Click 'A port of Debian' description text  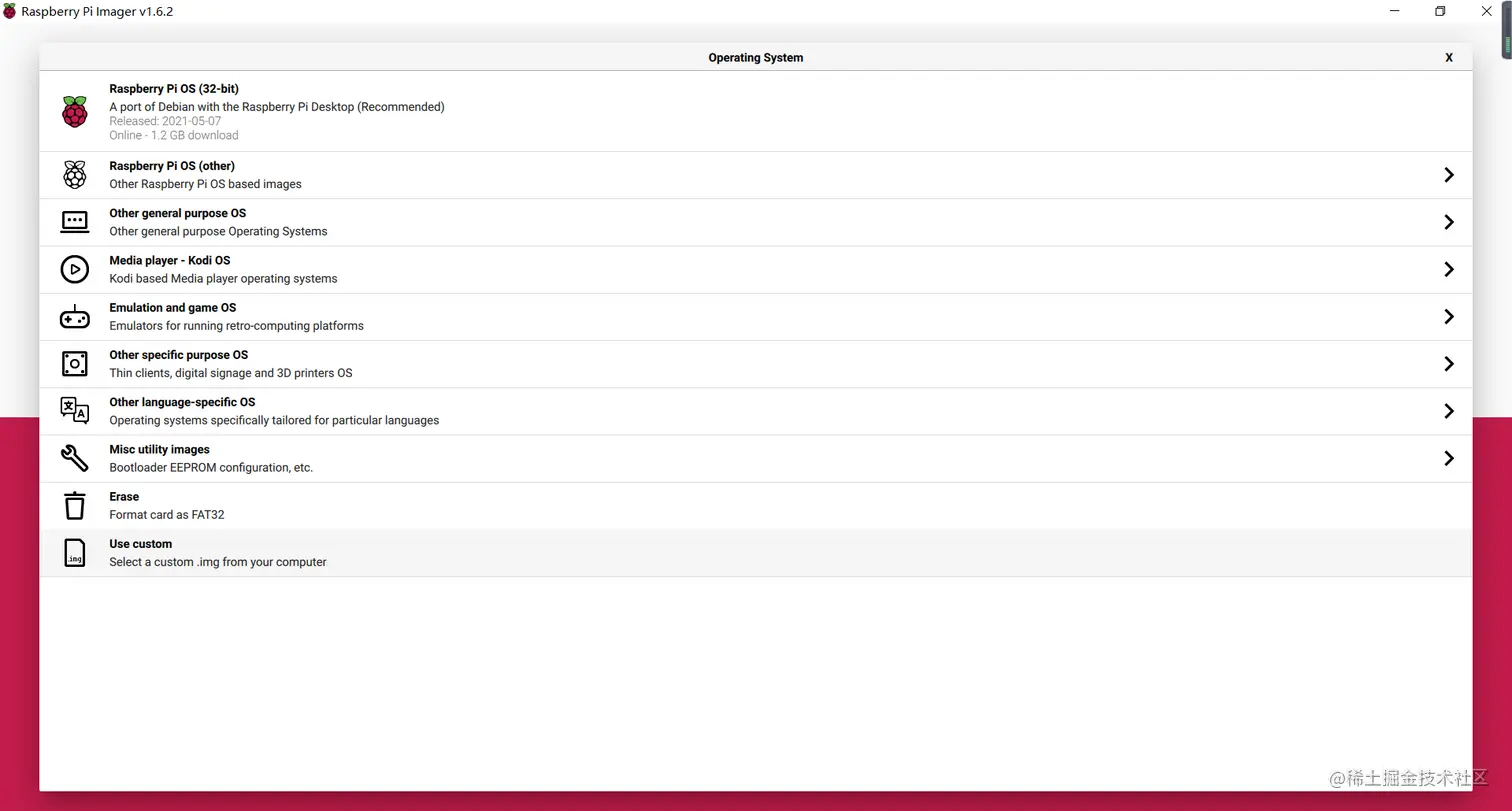pyautogui.click(x=277, y=107)
